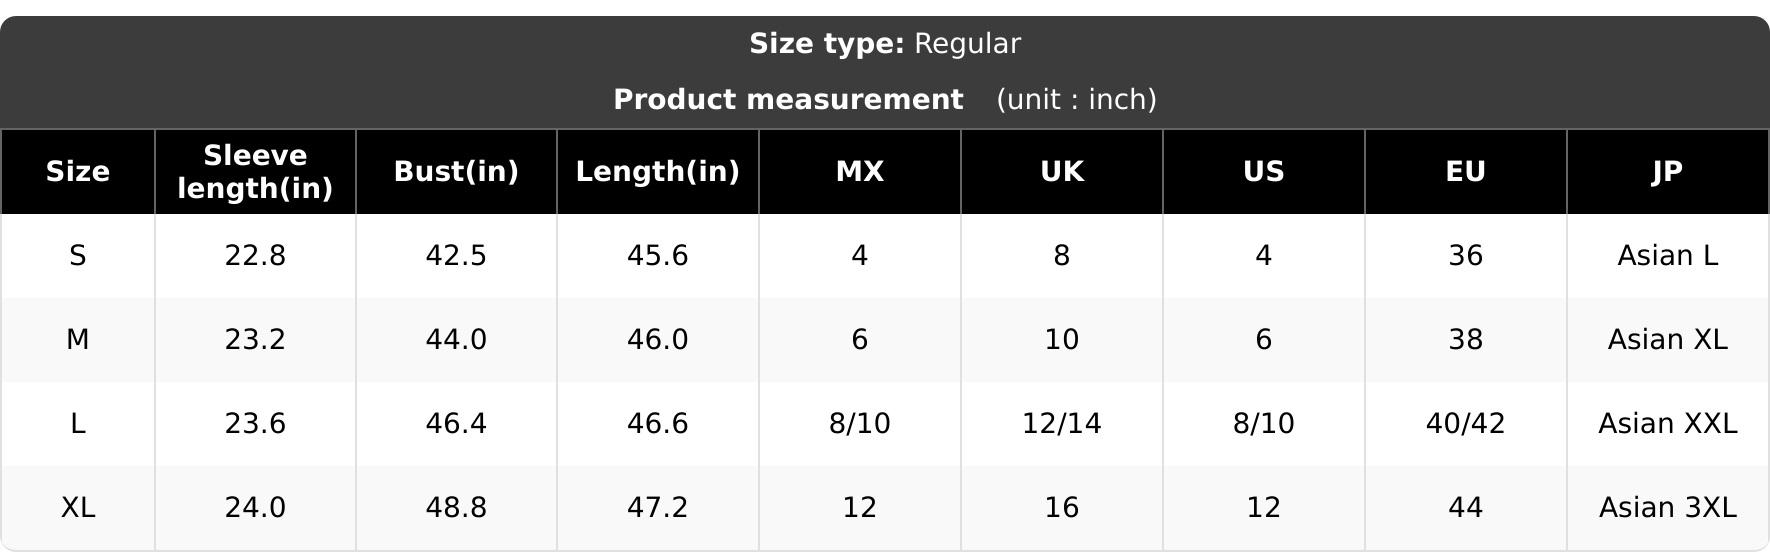Select the 46.0 length cell in row M

click(658, 340)
